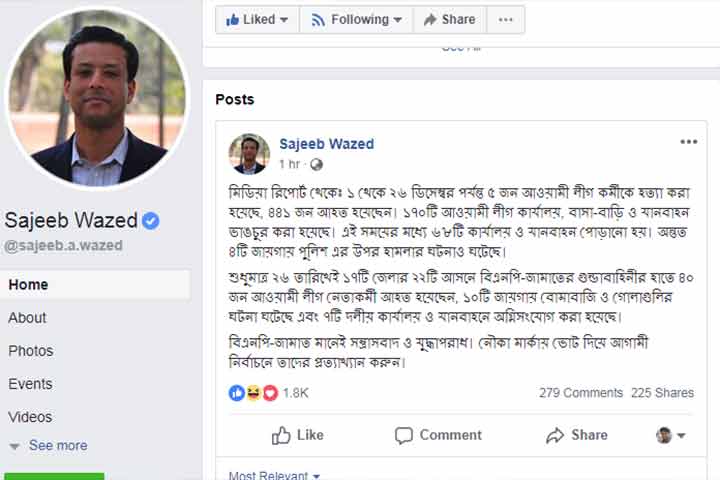Open the post's three-dot options menu
This screenshot has height=480, width=720.
point(688,142)
